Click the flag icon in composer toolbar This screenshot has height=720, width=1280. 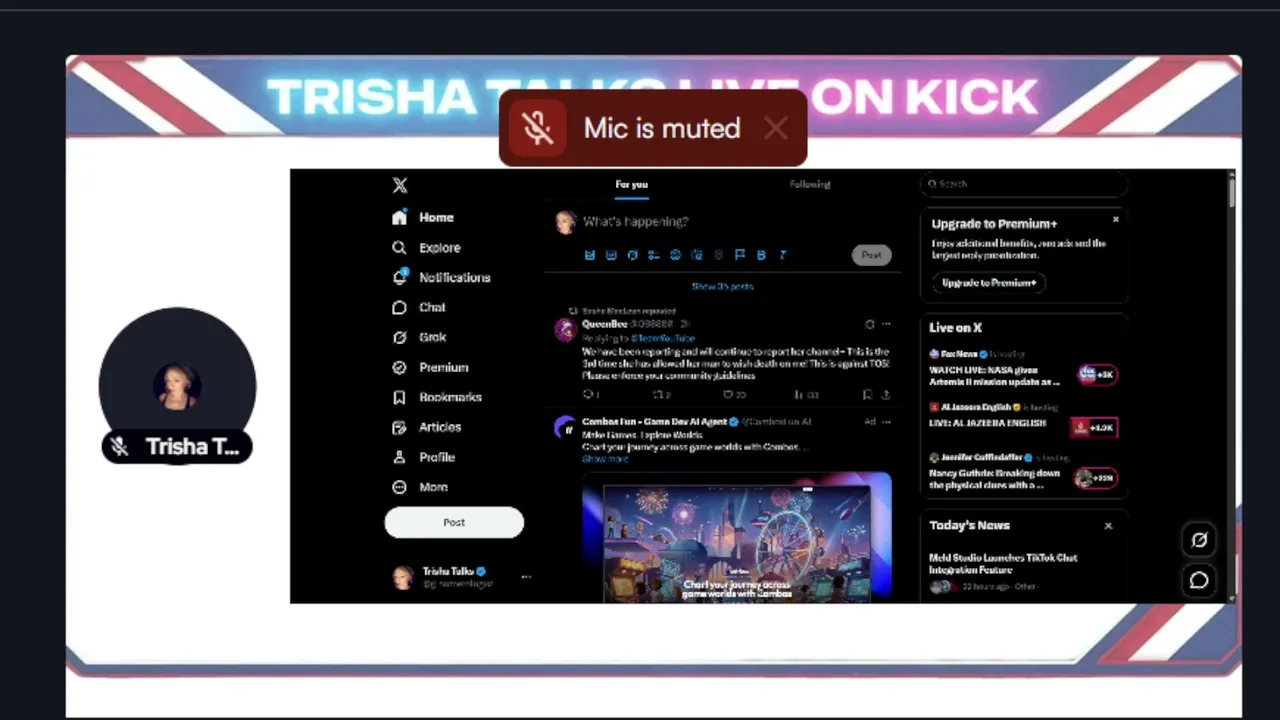(740, 255)
